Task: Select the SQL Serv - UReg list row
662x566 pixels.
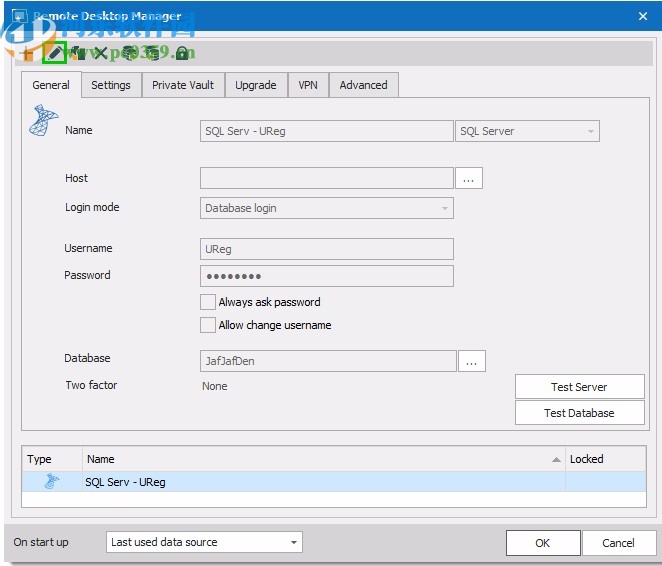Action: coord(334,482)
